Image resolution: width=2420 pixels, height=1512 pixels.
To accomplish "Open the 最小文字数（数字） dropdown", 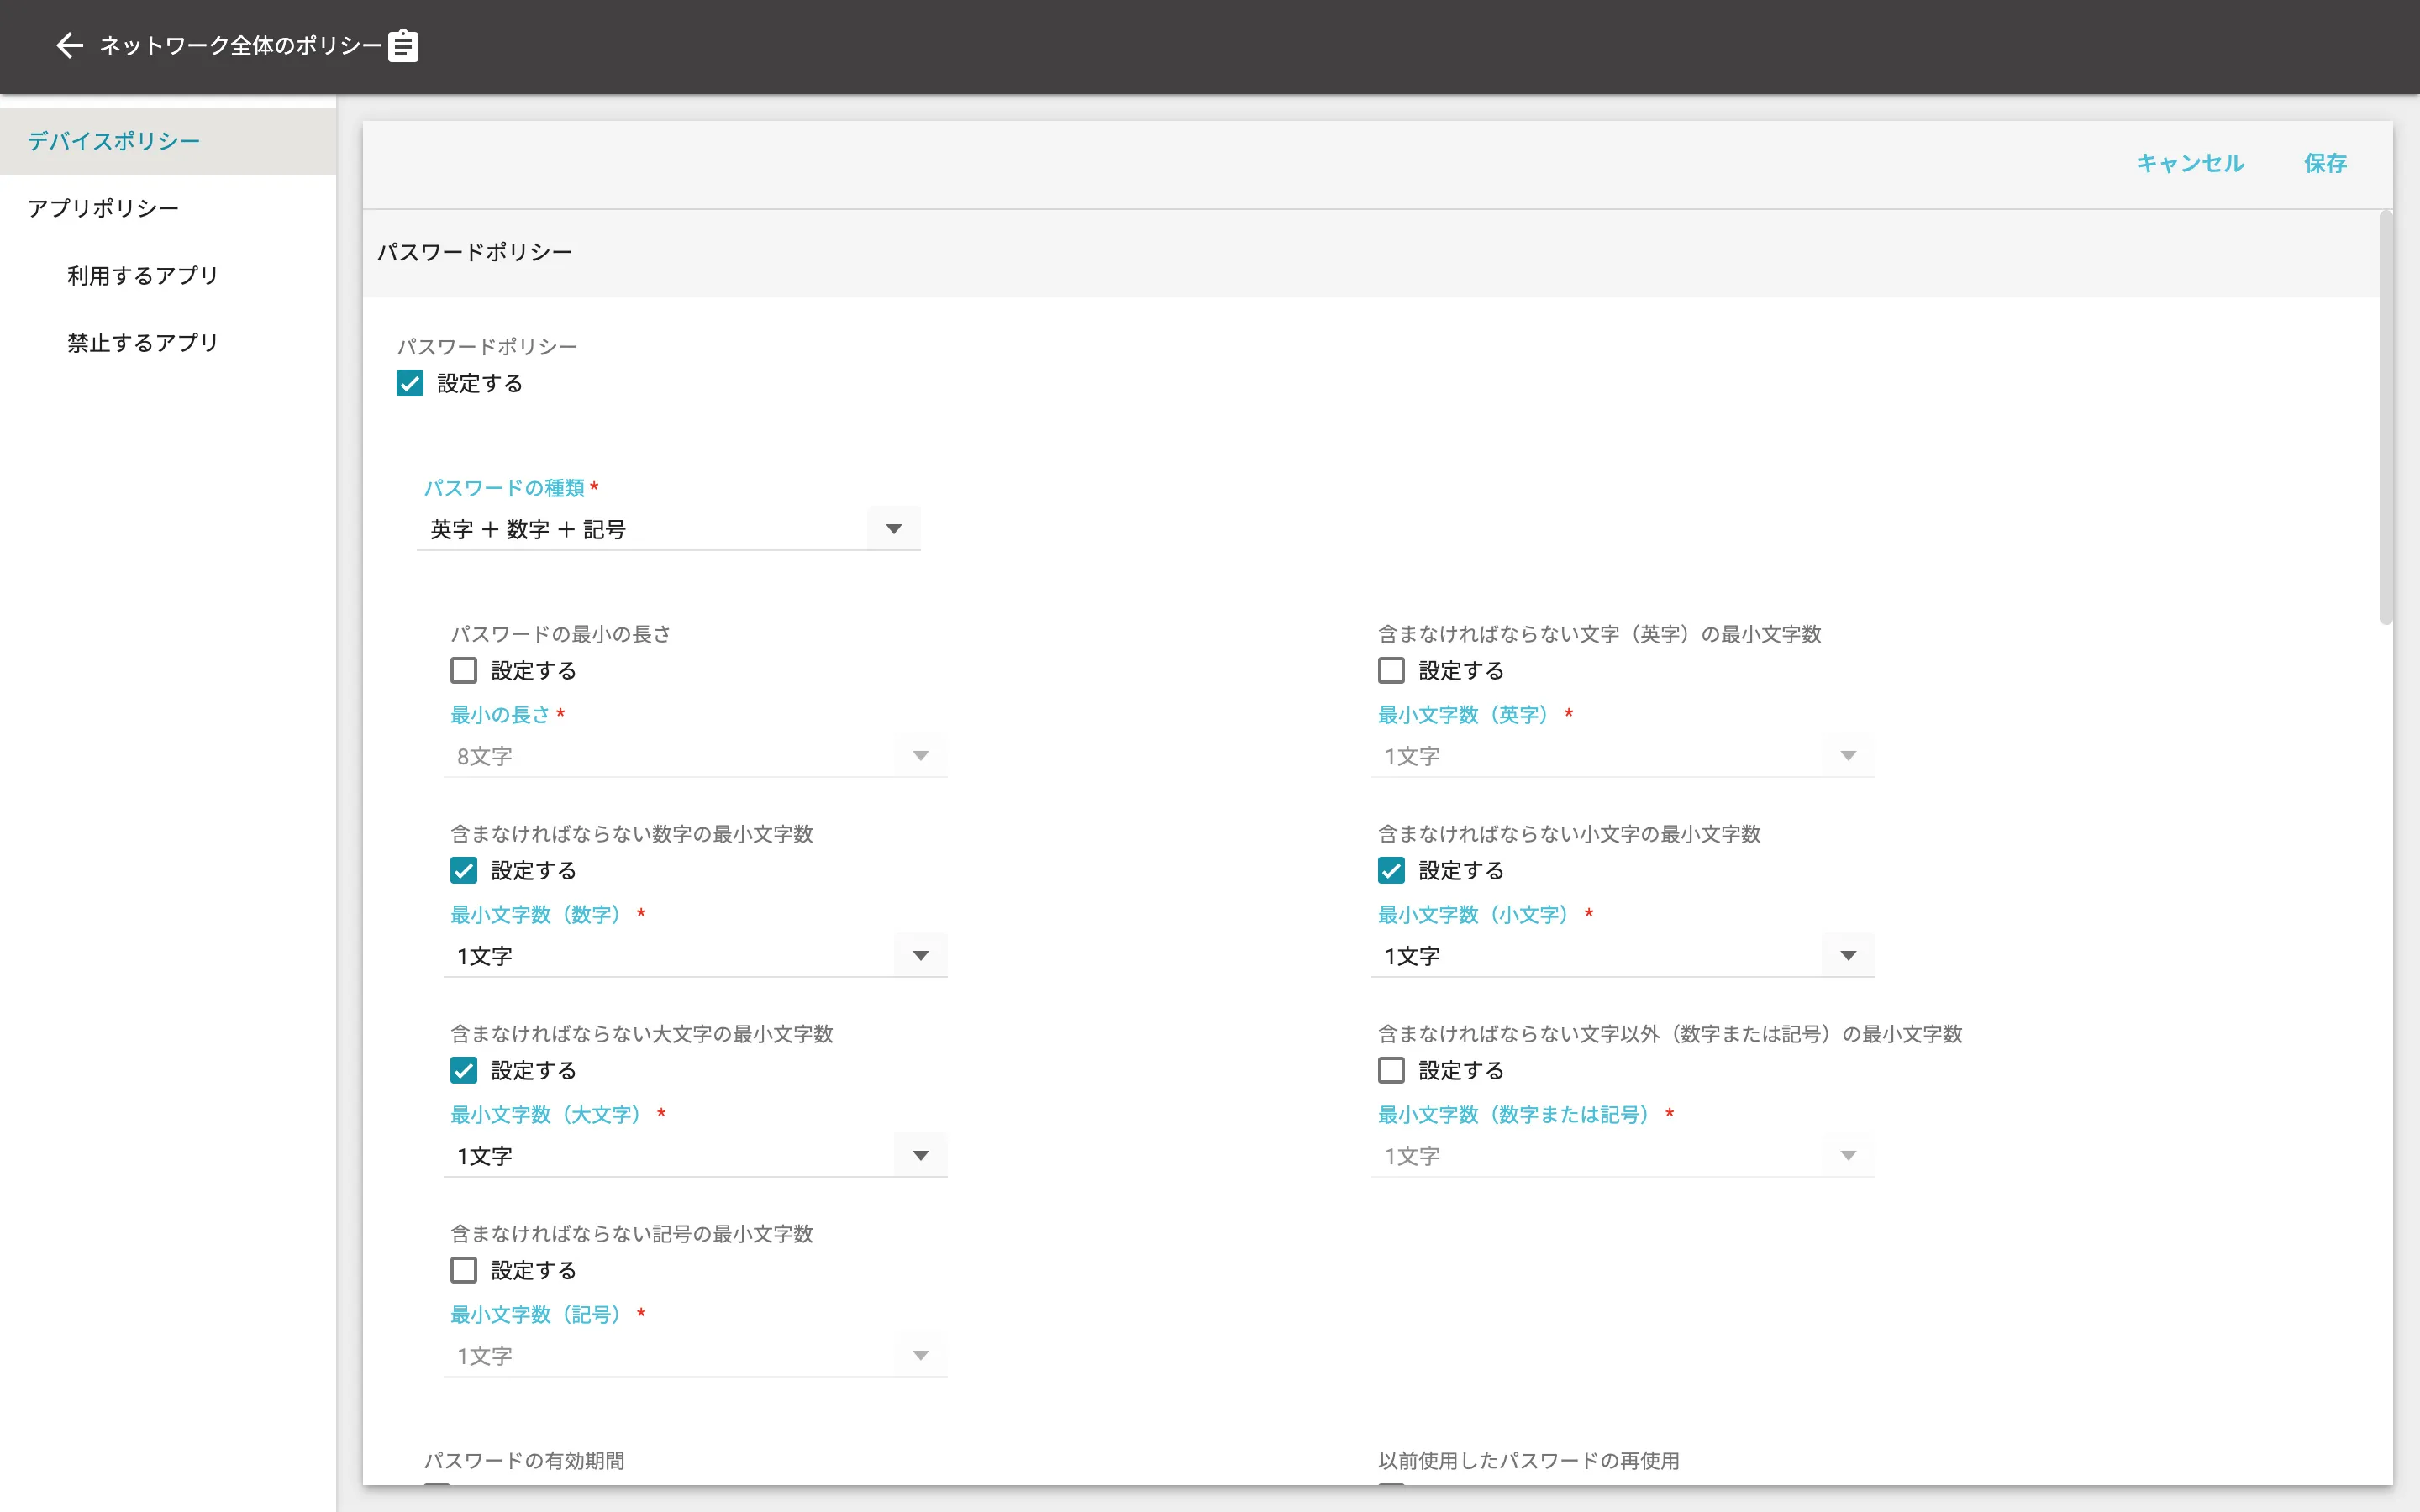I will [x=695, y=956].
